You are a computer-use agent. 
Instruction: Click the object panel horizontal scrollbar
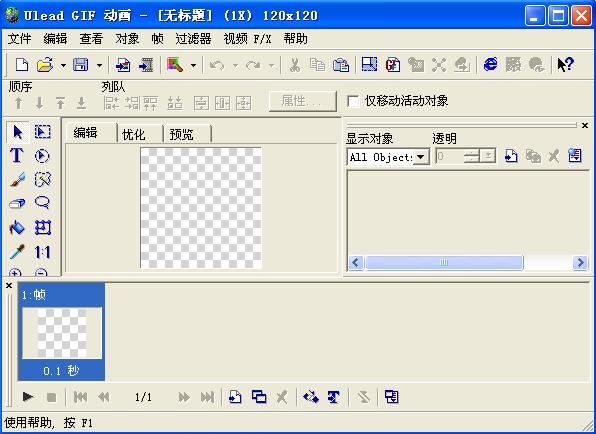click(468, 263)
